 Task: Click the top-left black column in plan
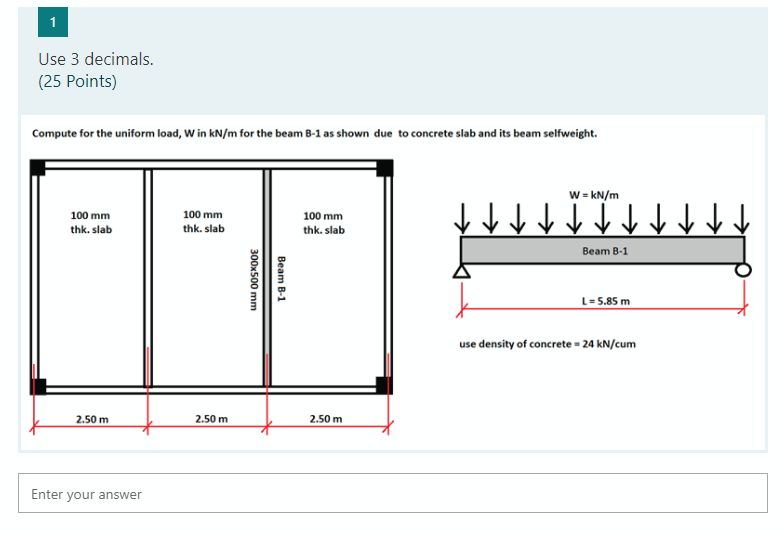tap(37, 168)
